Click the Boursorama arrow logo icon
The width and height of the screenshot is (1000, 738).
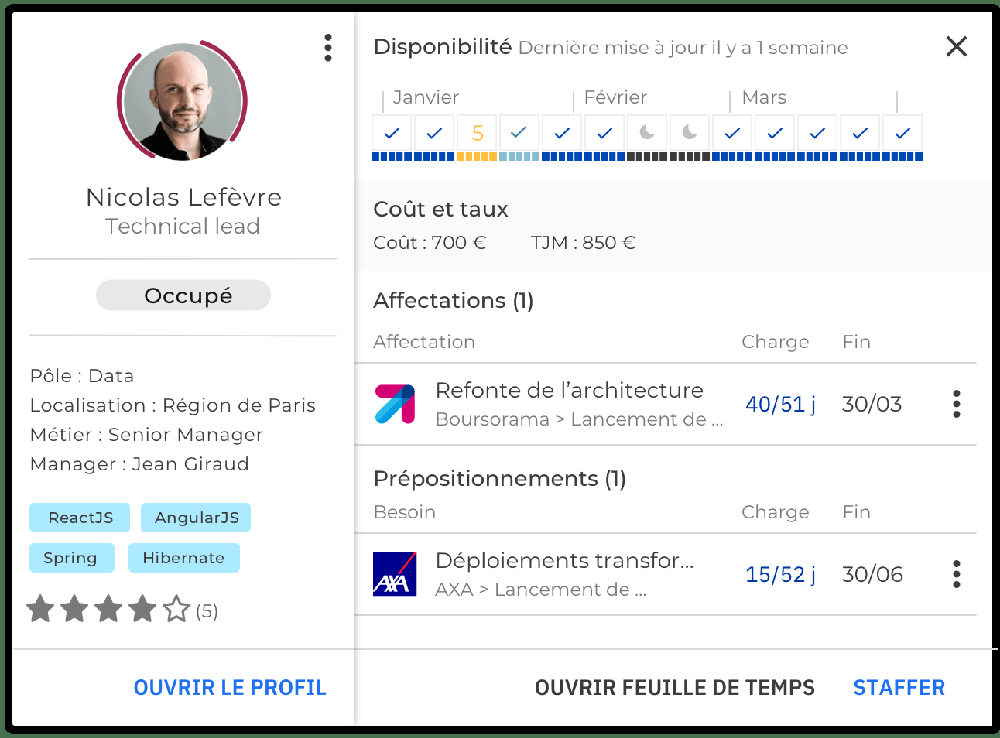[x=395, y=404]
